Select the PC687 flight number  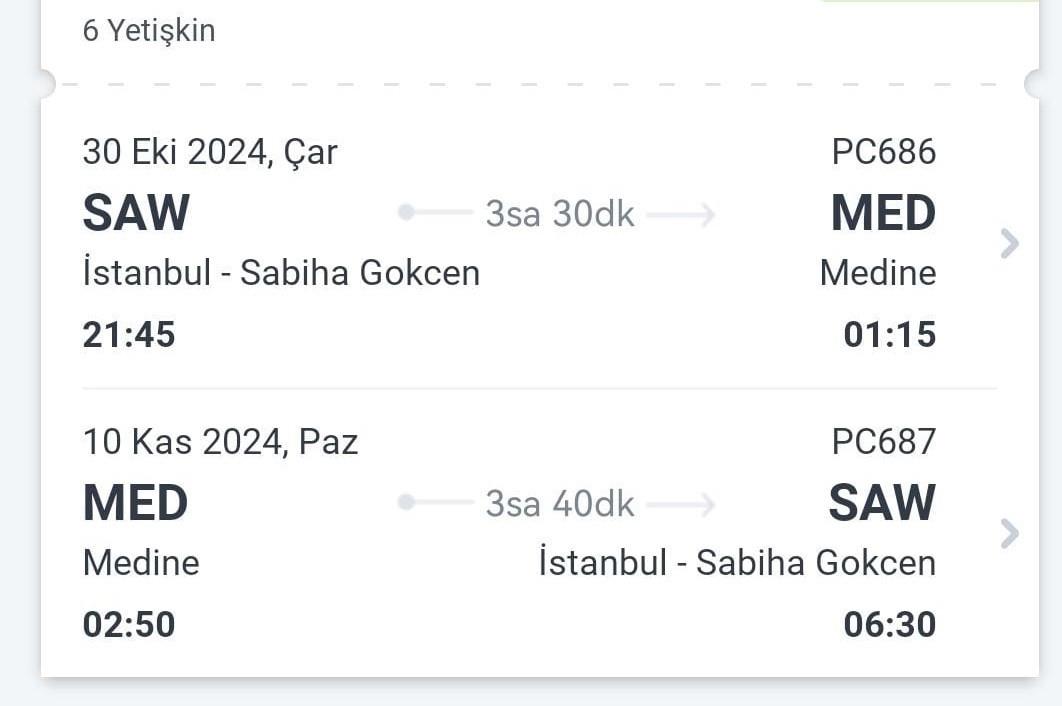point(884,441)
